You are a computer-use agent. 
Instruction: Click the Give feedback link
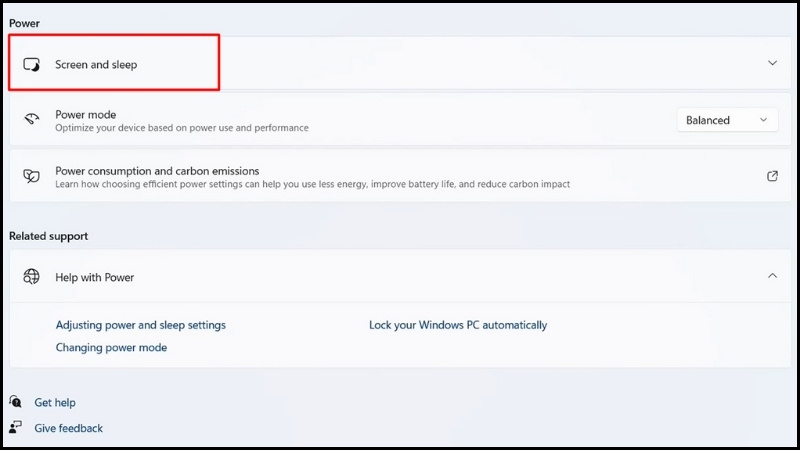(x=68, y=428)
